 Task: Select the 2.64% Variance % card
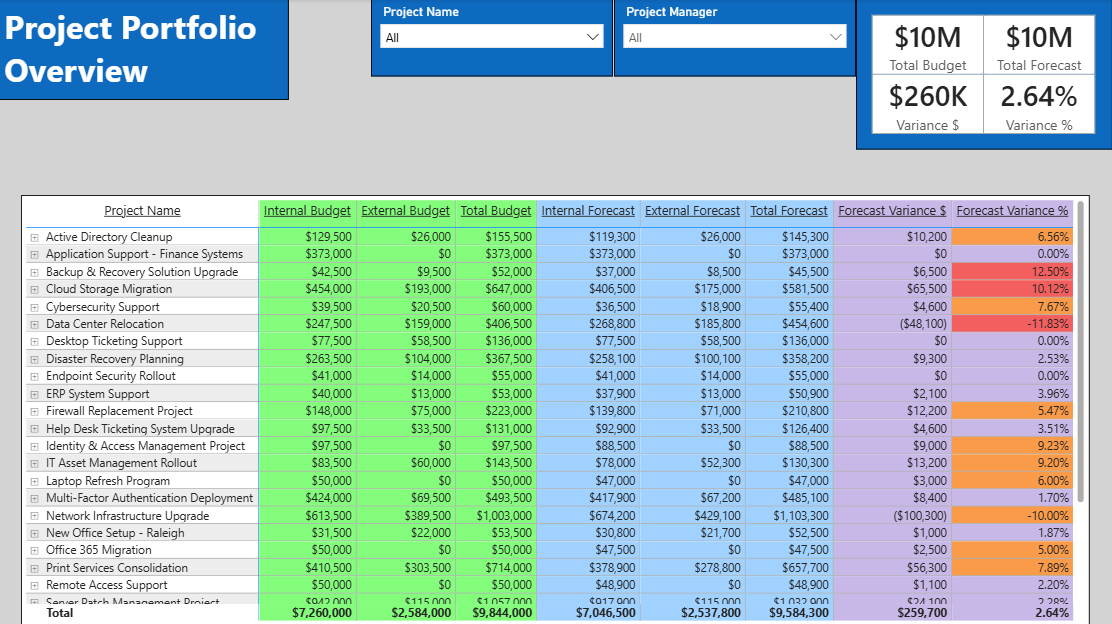pyautogui.click(x=1039, y=104)
